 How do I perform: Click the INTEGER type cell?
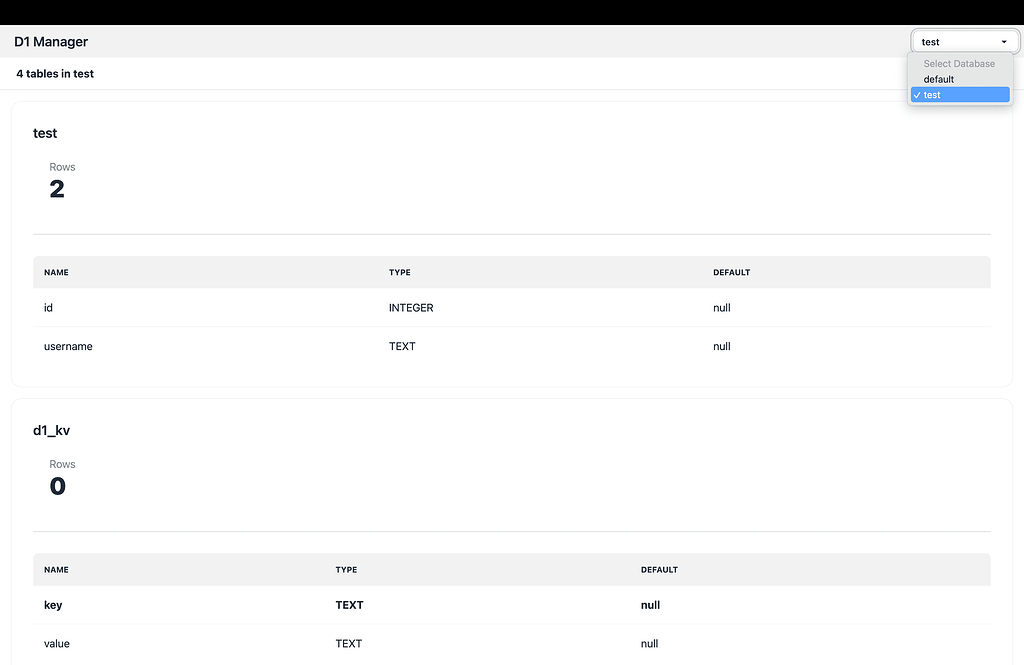pyautogui.click(x=411, y=308)
